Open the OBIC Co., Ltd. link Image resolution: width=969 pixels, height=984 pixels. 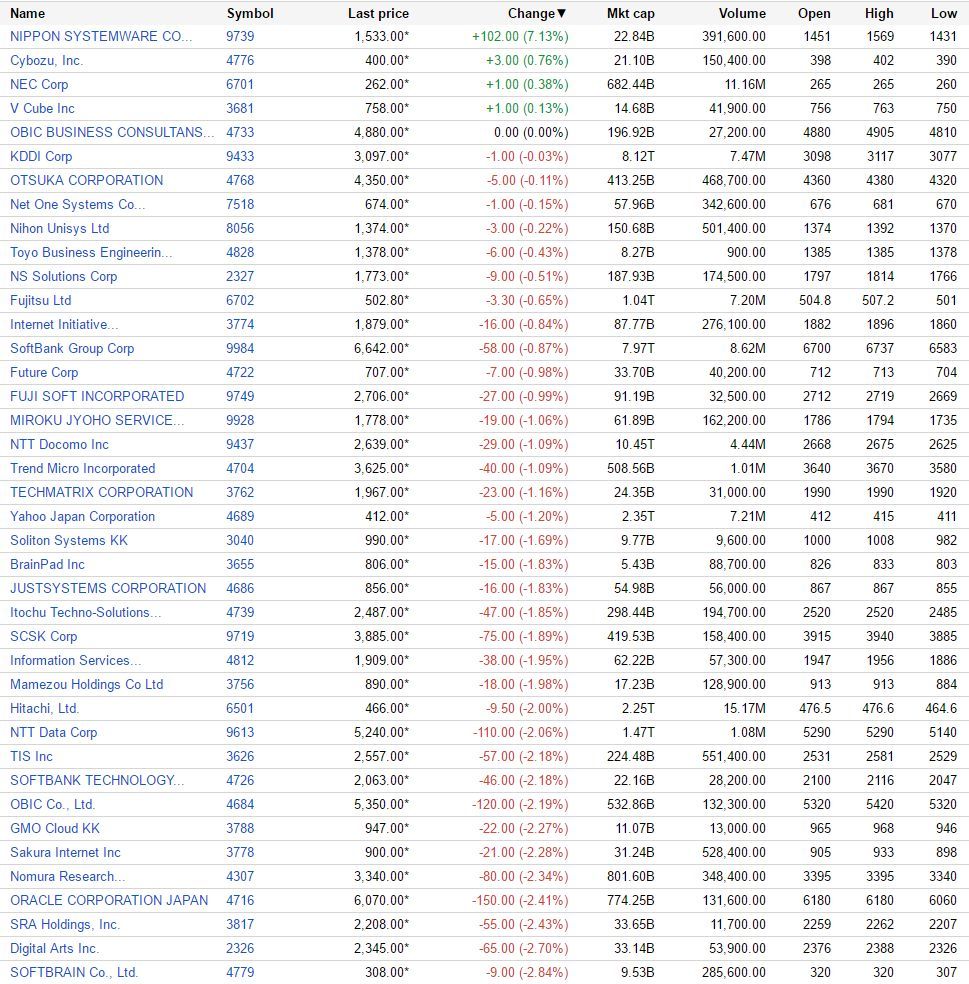pyautogui.click(x=53, y=805)
